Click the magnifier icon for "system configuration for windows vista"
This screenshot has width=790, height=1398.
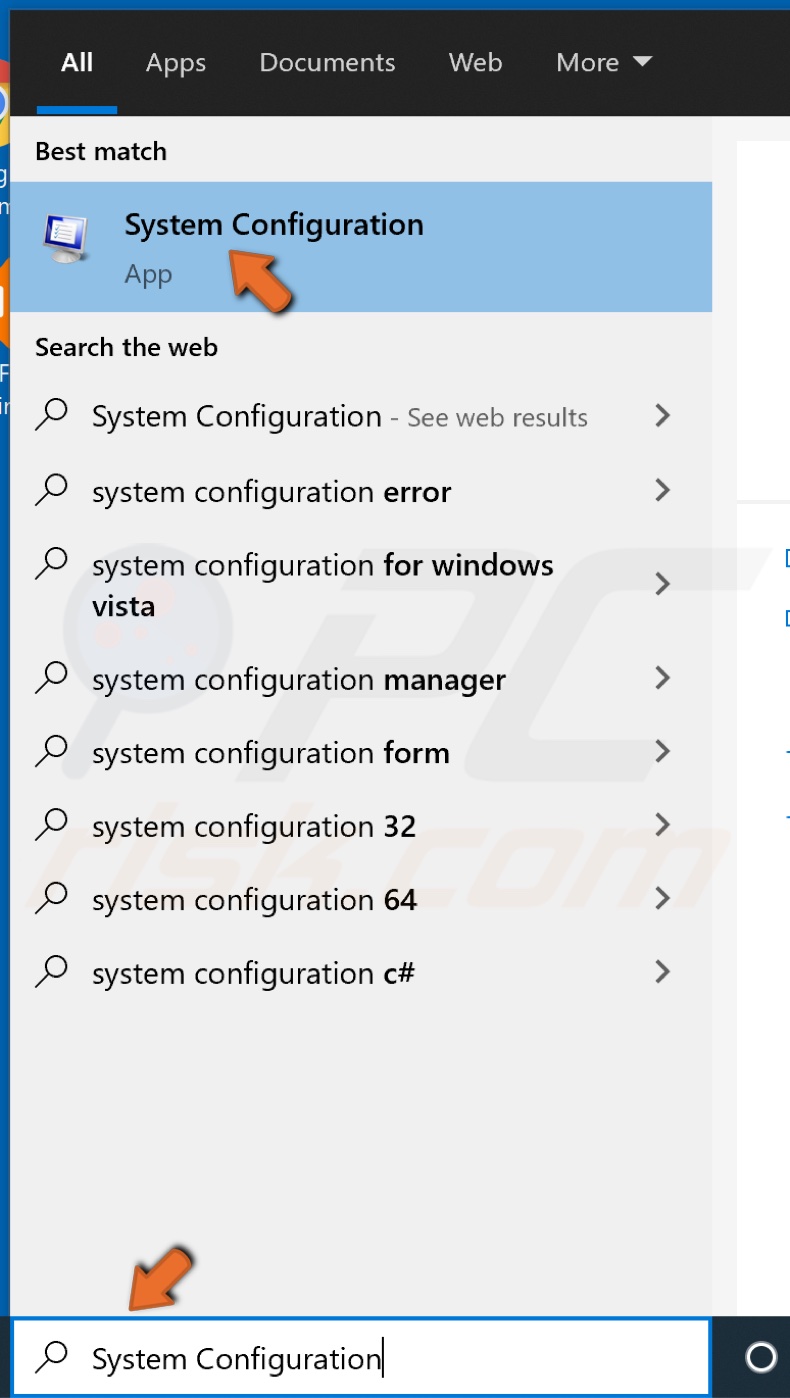(x=52, y=565)
